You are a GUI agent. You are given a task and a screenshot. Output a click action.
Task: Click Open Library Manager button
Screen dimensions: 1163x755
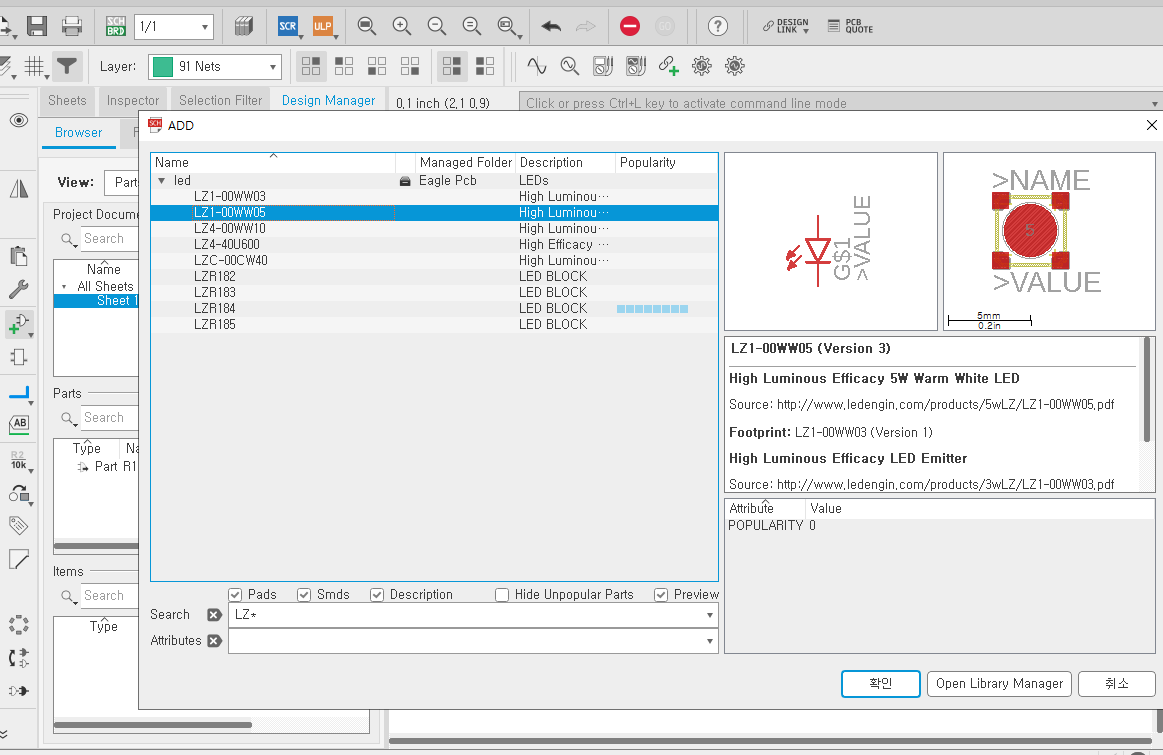click(x=999, y=684)
